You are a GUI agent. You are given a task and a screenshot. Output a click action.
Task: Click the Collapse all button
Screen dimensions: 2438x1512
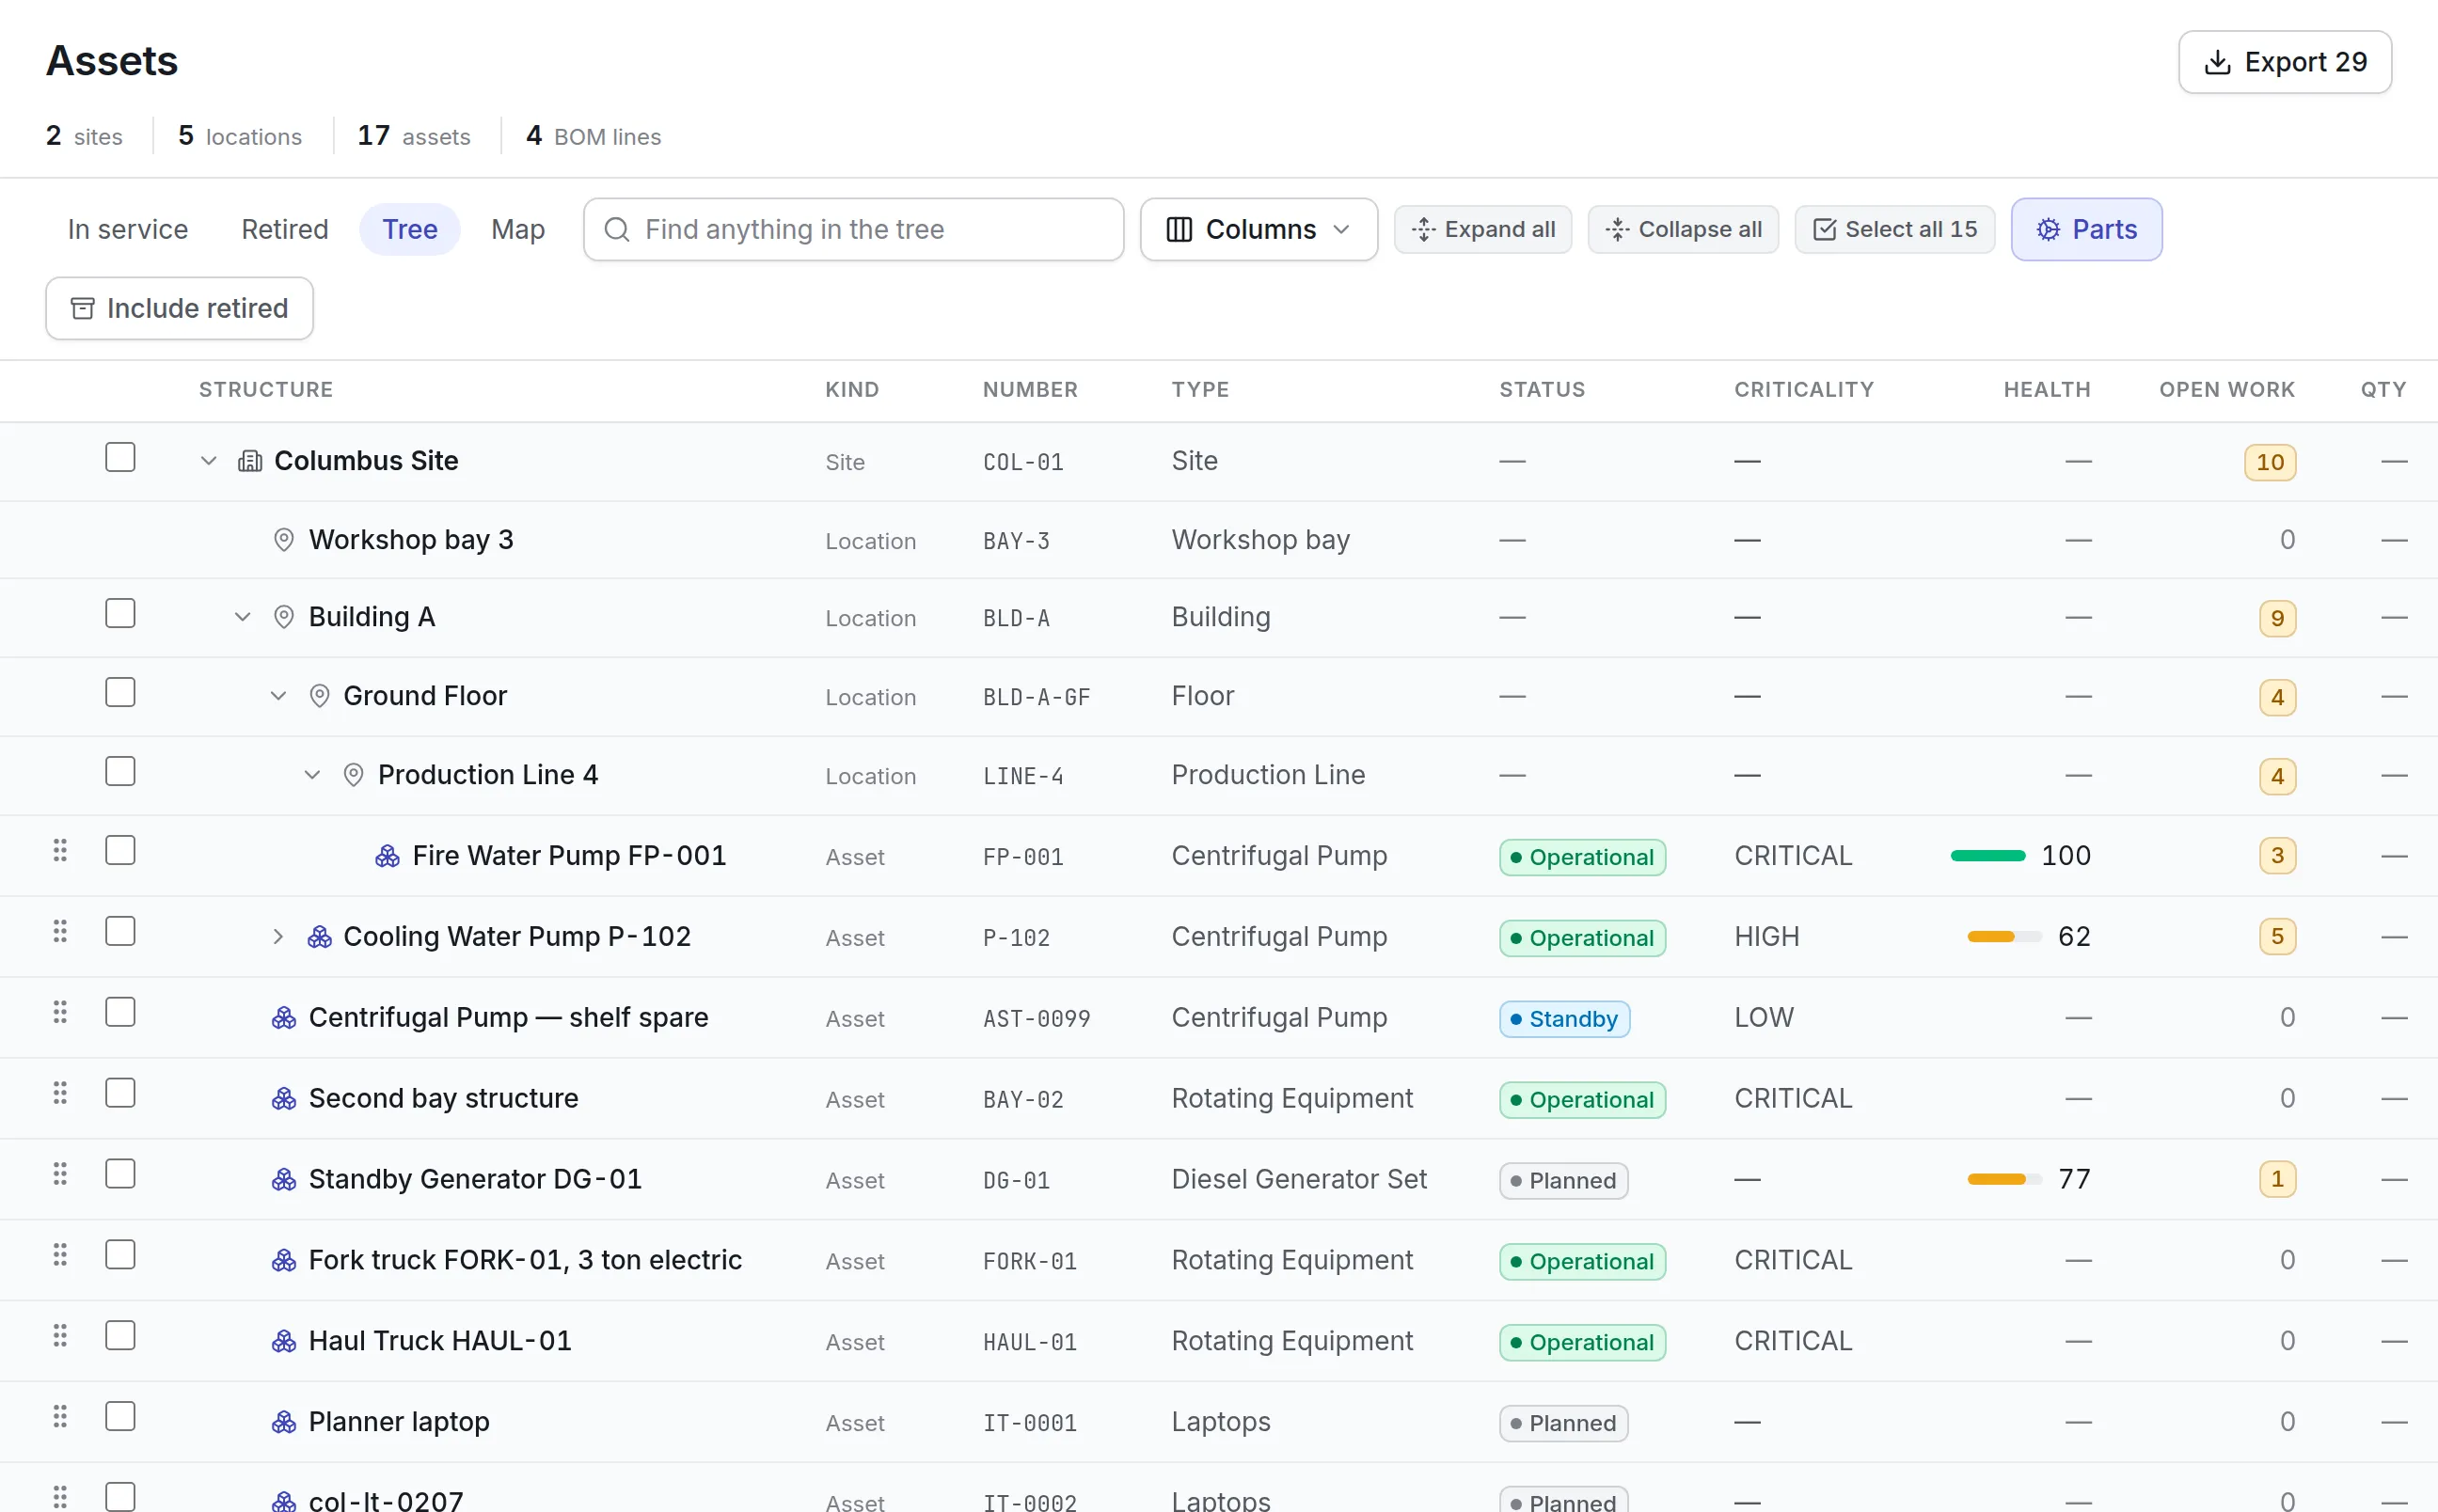1684,230
